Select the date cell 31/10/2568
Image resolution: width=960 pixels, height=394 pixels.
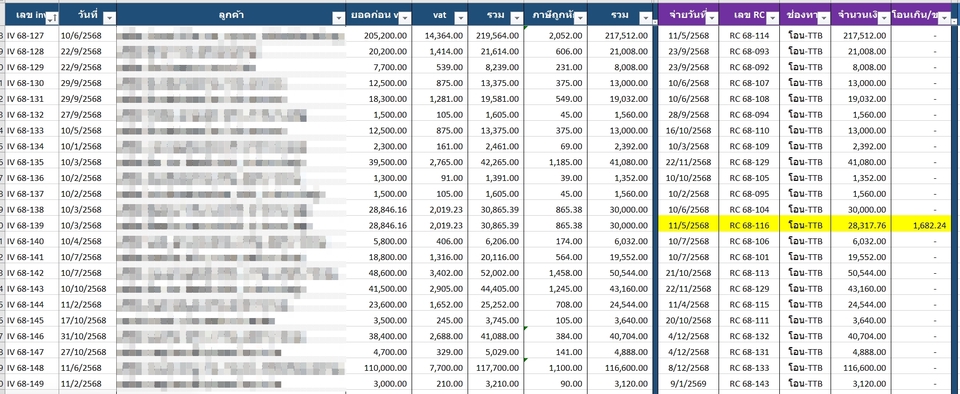click(x=88, y=336)
